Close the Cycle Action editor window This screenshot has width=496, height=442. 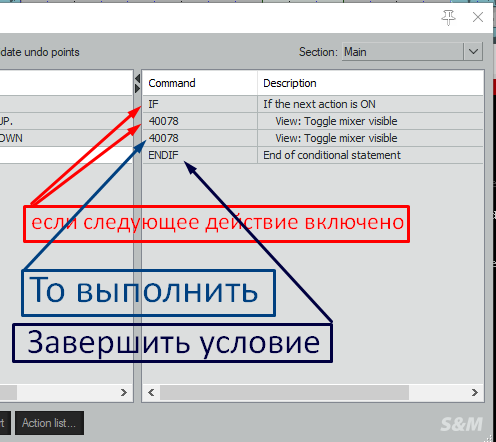pyautogui.click(x=478, y=17)
